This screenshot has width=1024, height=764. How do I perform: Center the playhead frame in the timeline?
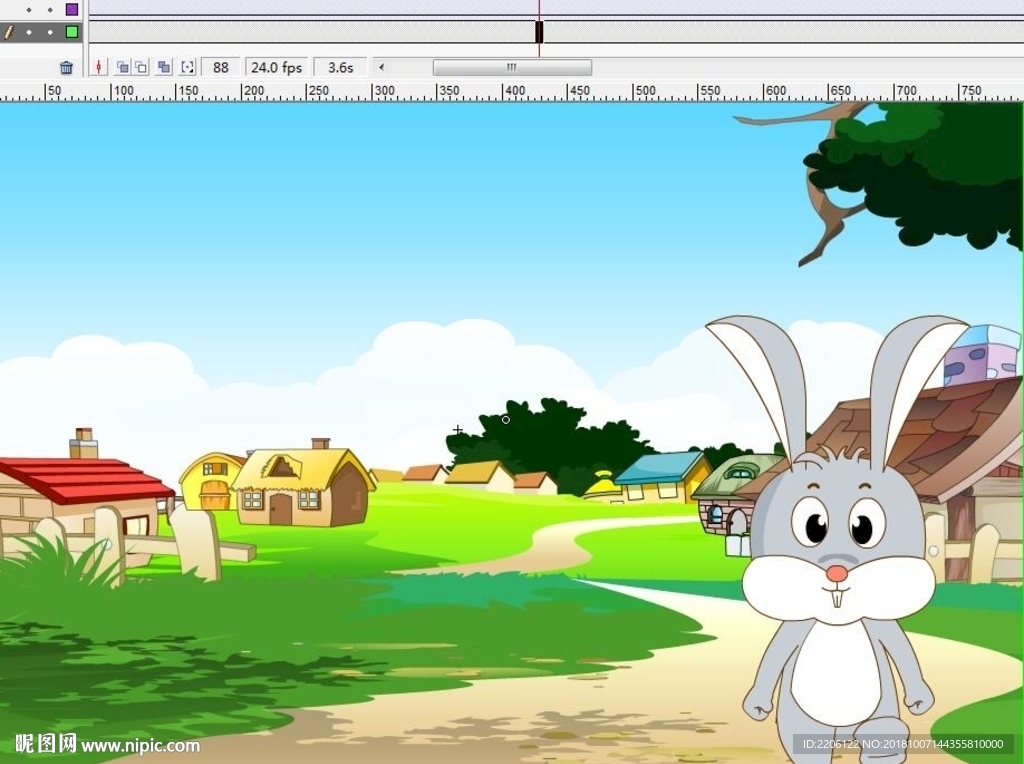tap(99, 67)
